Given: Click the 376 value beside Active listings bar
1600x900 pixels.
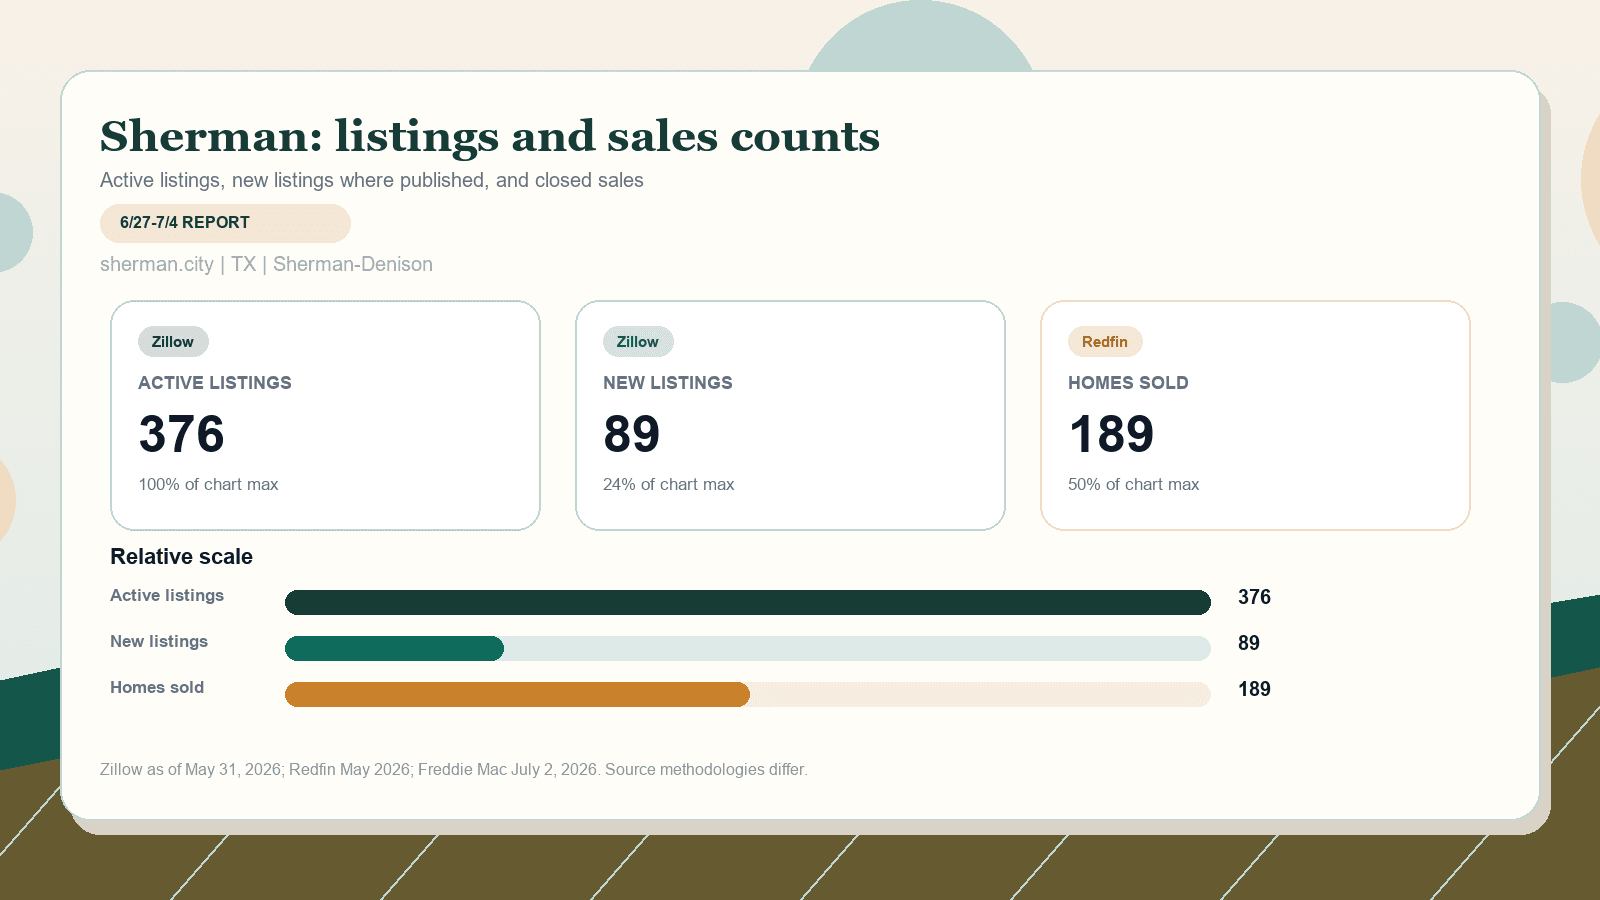Looking at the screenshot, I should 1254,597.
